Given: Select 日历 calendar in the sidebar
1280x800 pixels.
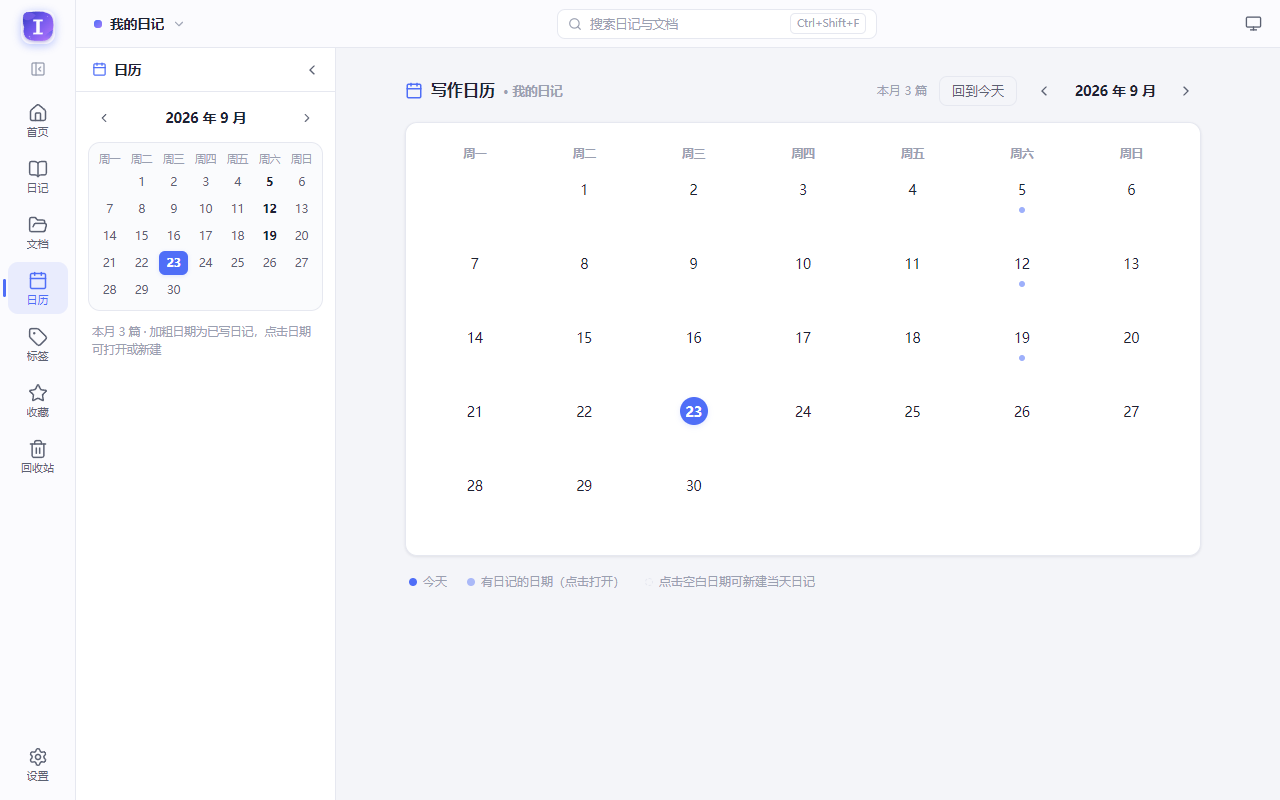Looking at the screenshot, I should [x=38, y=288].
